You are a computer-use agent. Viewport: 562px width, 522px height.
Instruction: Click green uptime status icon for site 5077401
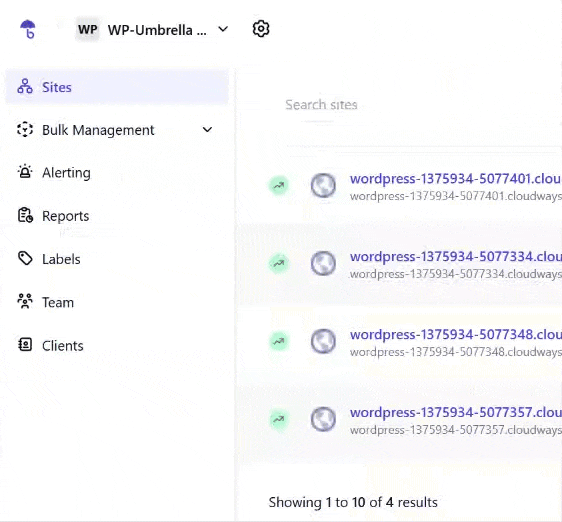(x=279, y=185)
